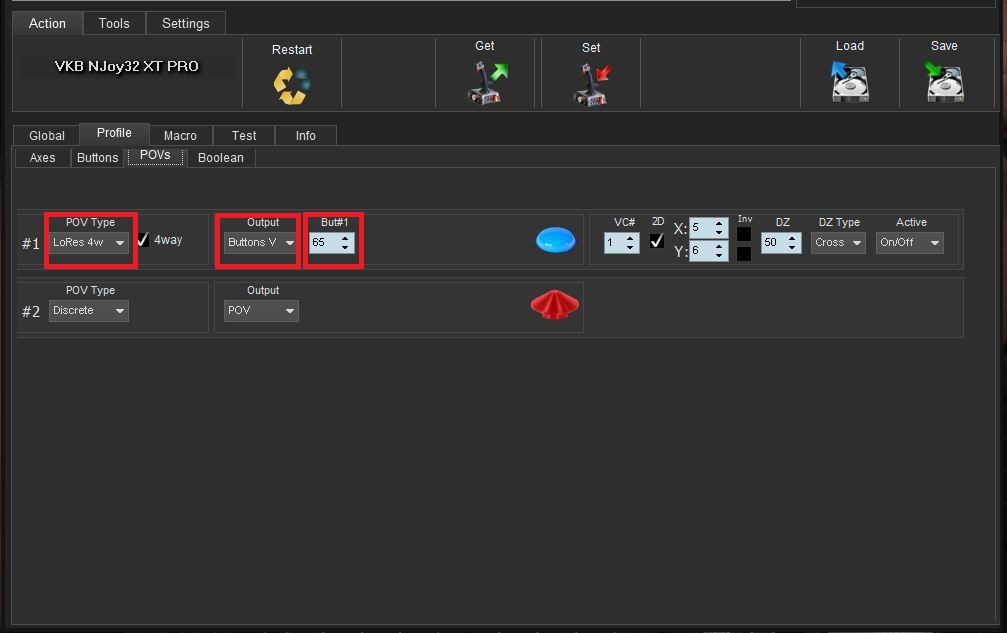Screen dimensions: 1007x633
Task: Switch to the Info tab
Action: point(306,135)
